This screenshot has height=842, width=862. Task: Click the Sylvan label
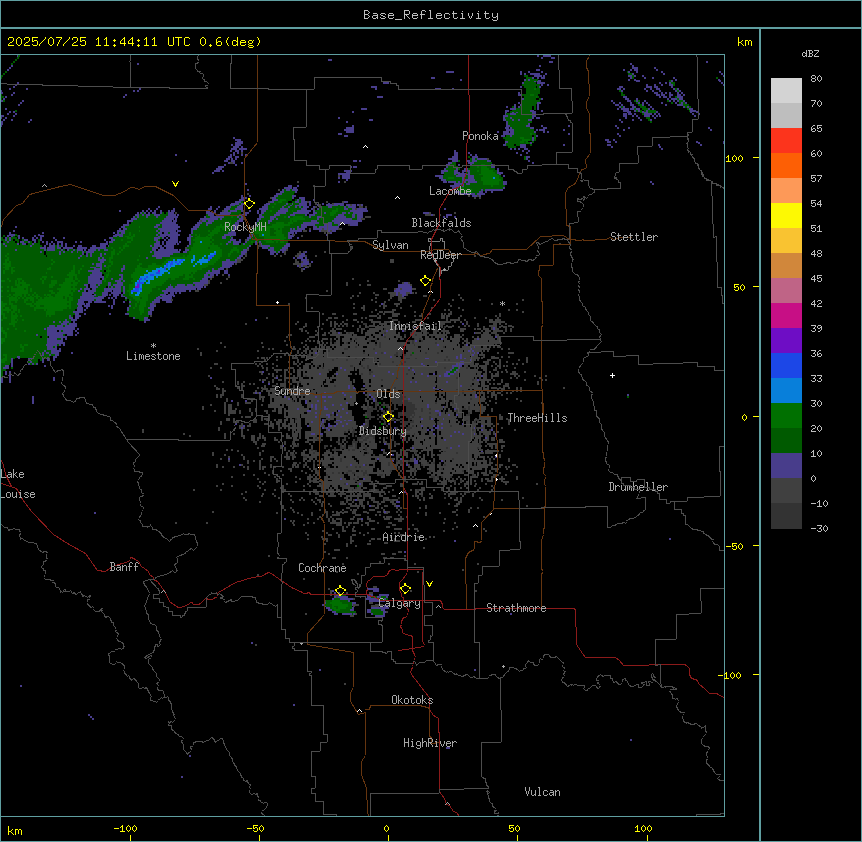click(390, 245)
